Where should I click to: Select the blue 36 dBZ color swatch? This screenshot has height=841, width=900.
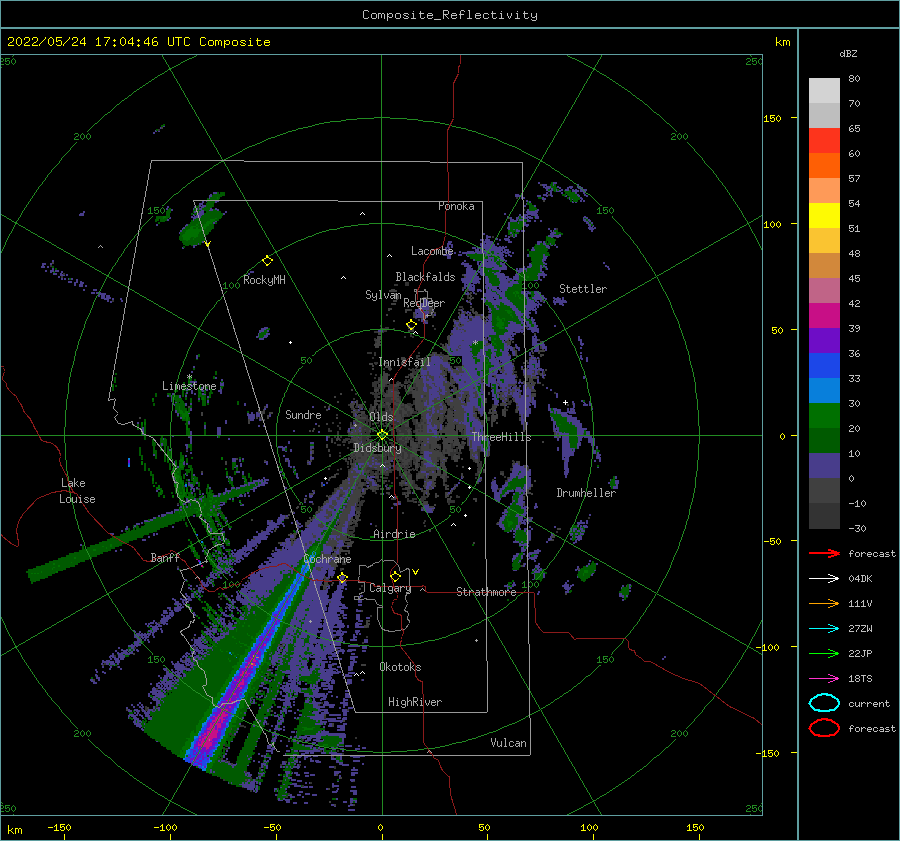click(824, 365)
